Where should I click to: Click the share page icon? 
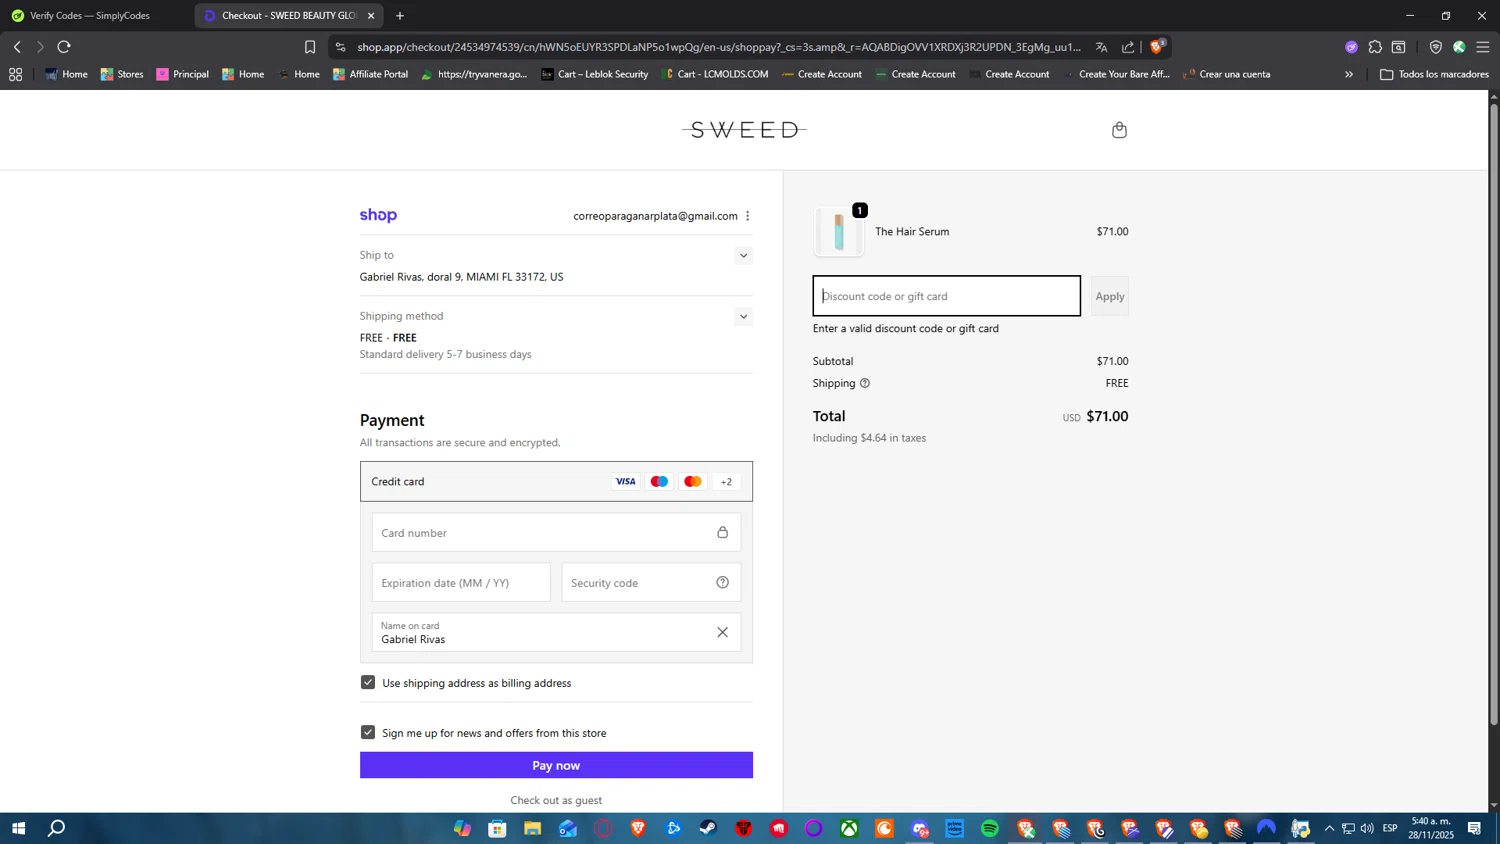(1128, 47)
